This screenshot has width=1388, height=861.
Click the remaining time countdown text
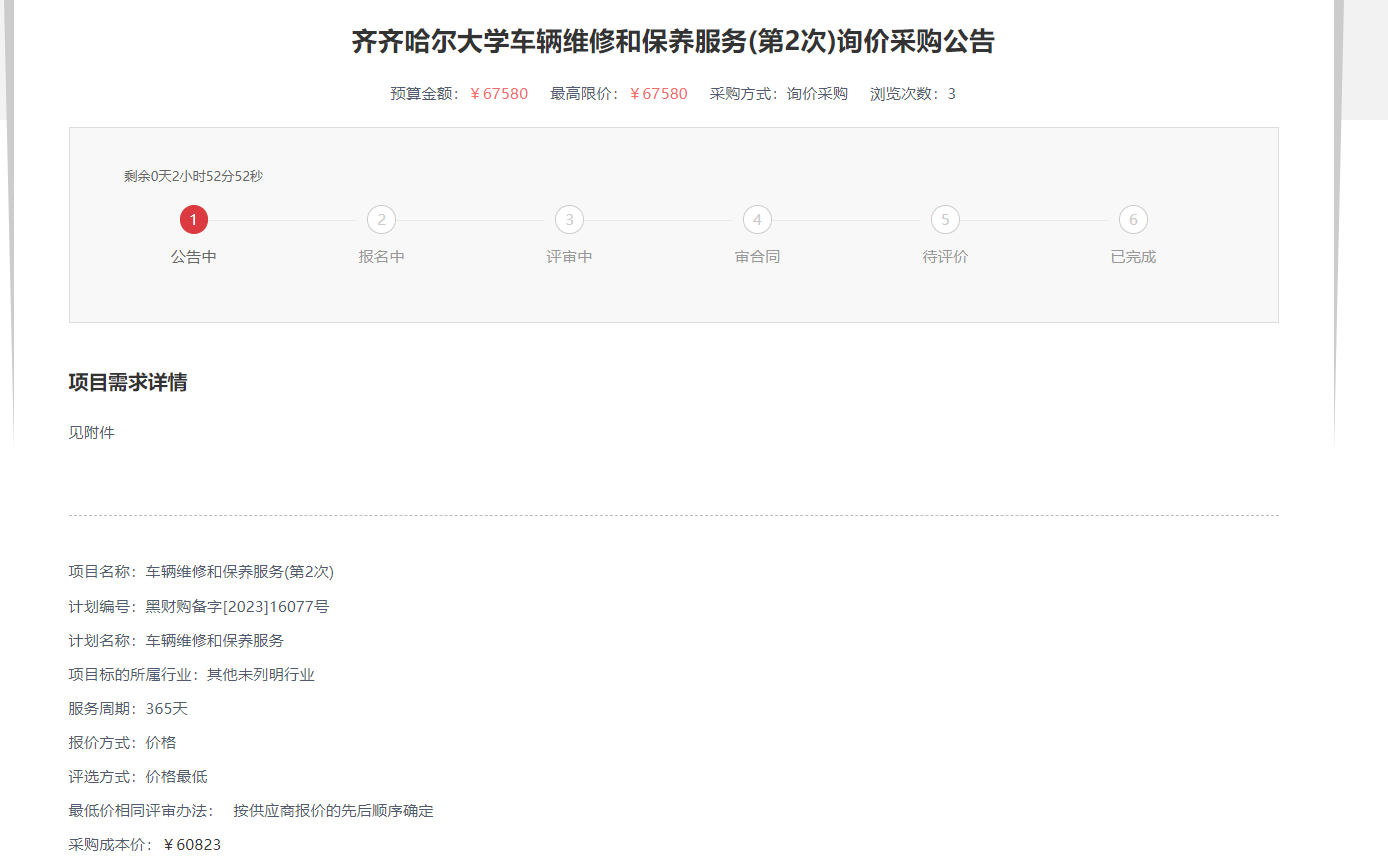tap(194, 177)
